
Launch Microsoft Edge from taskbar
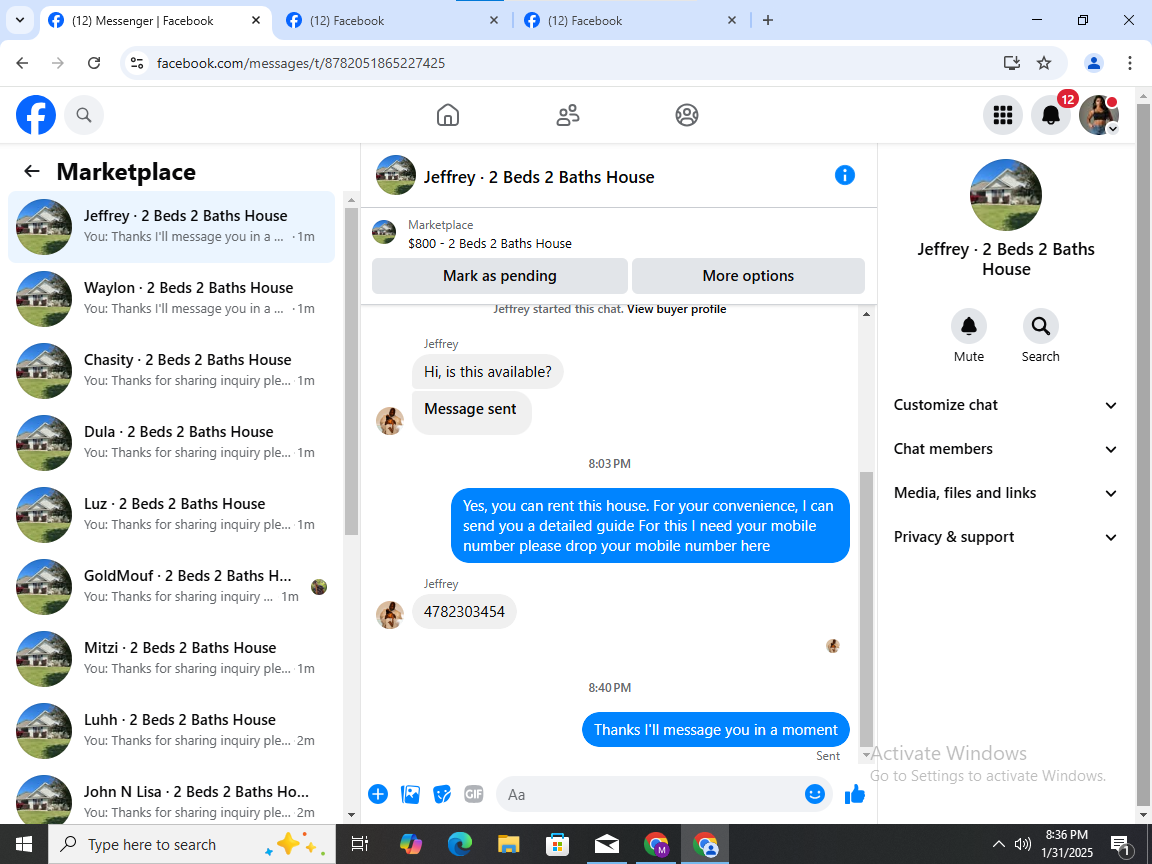point(459,844)
